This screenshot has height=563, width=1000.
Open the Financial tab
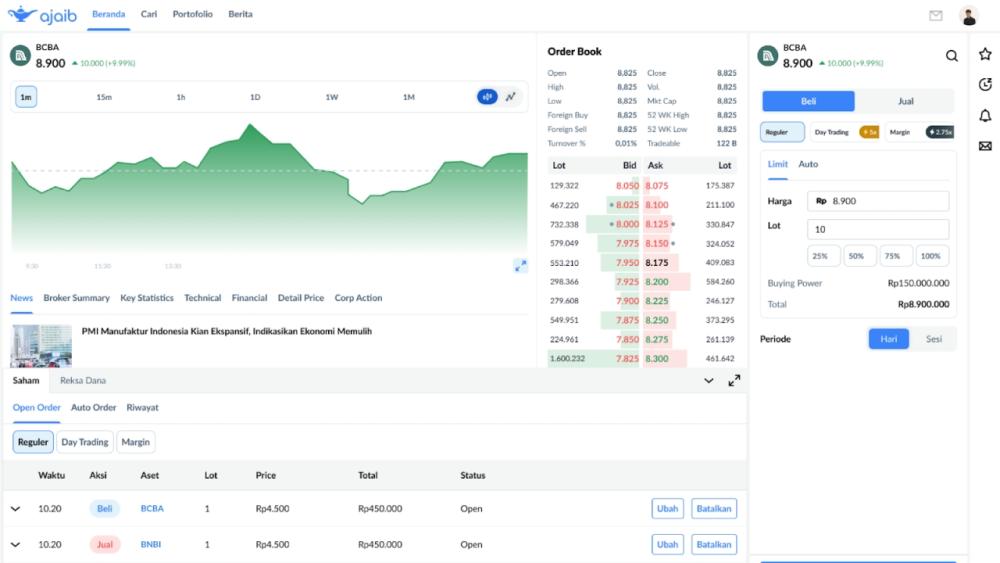pos(249,298)
